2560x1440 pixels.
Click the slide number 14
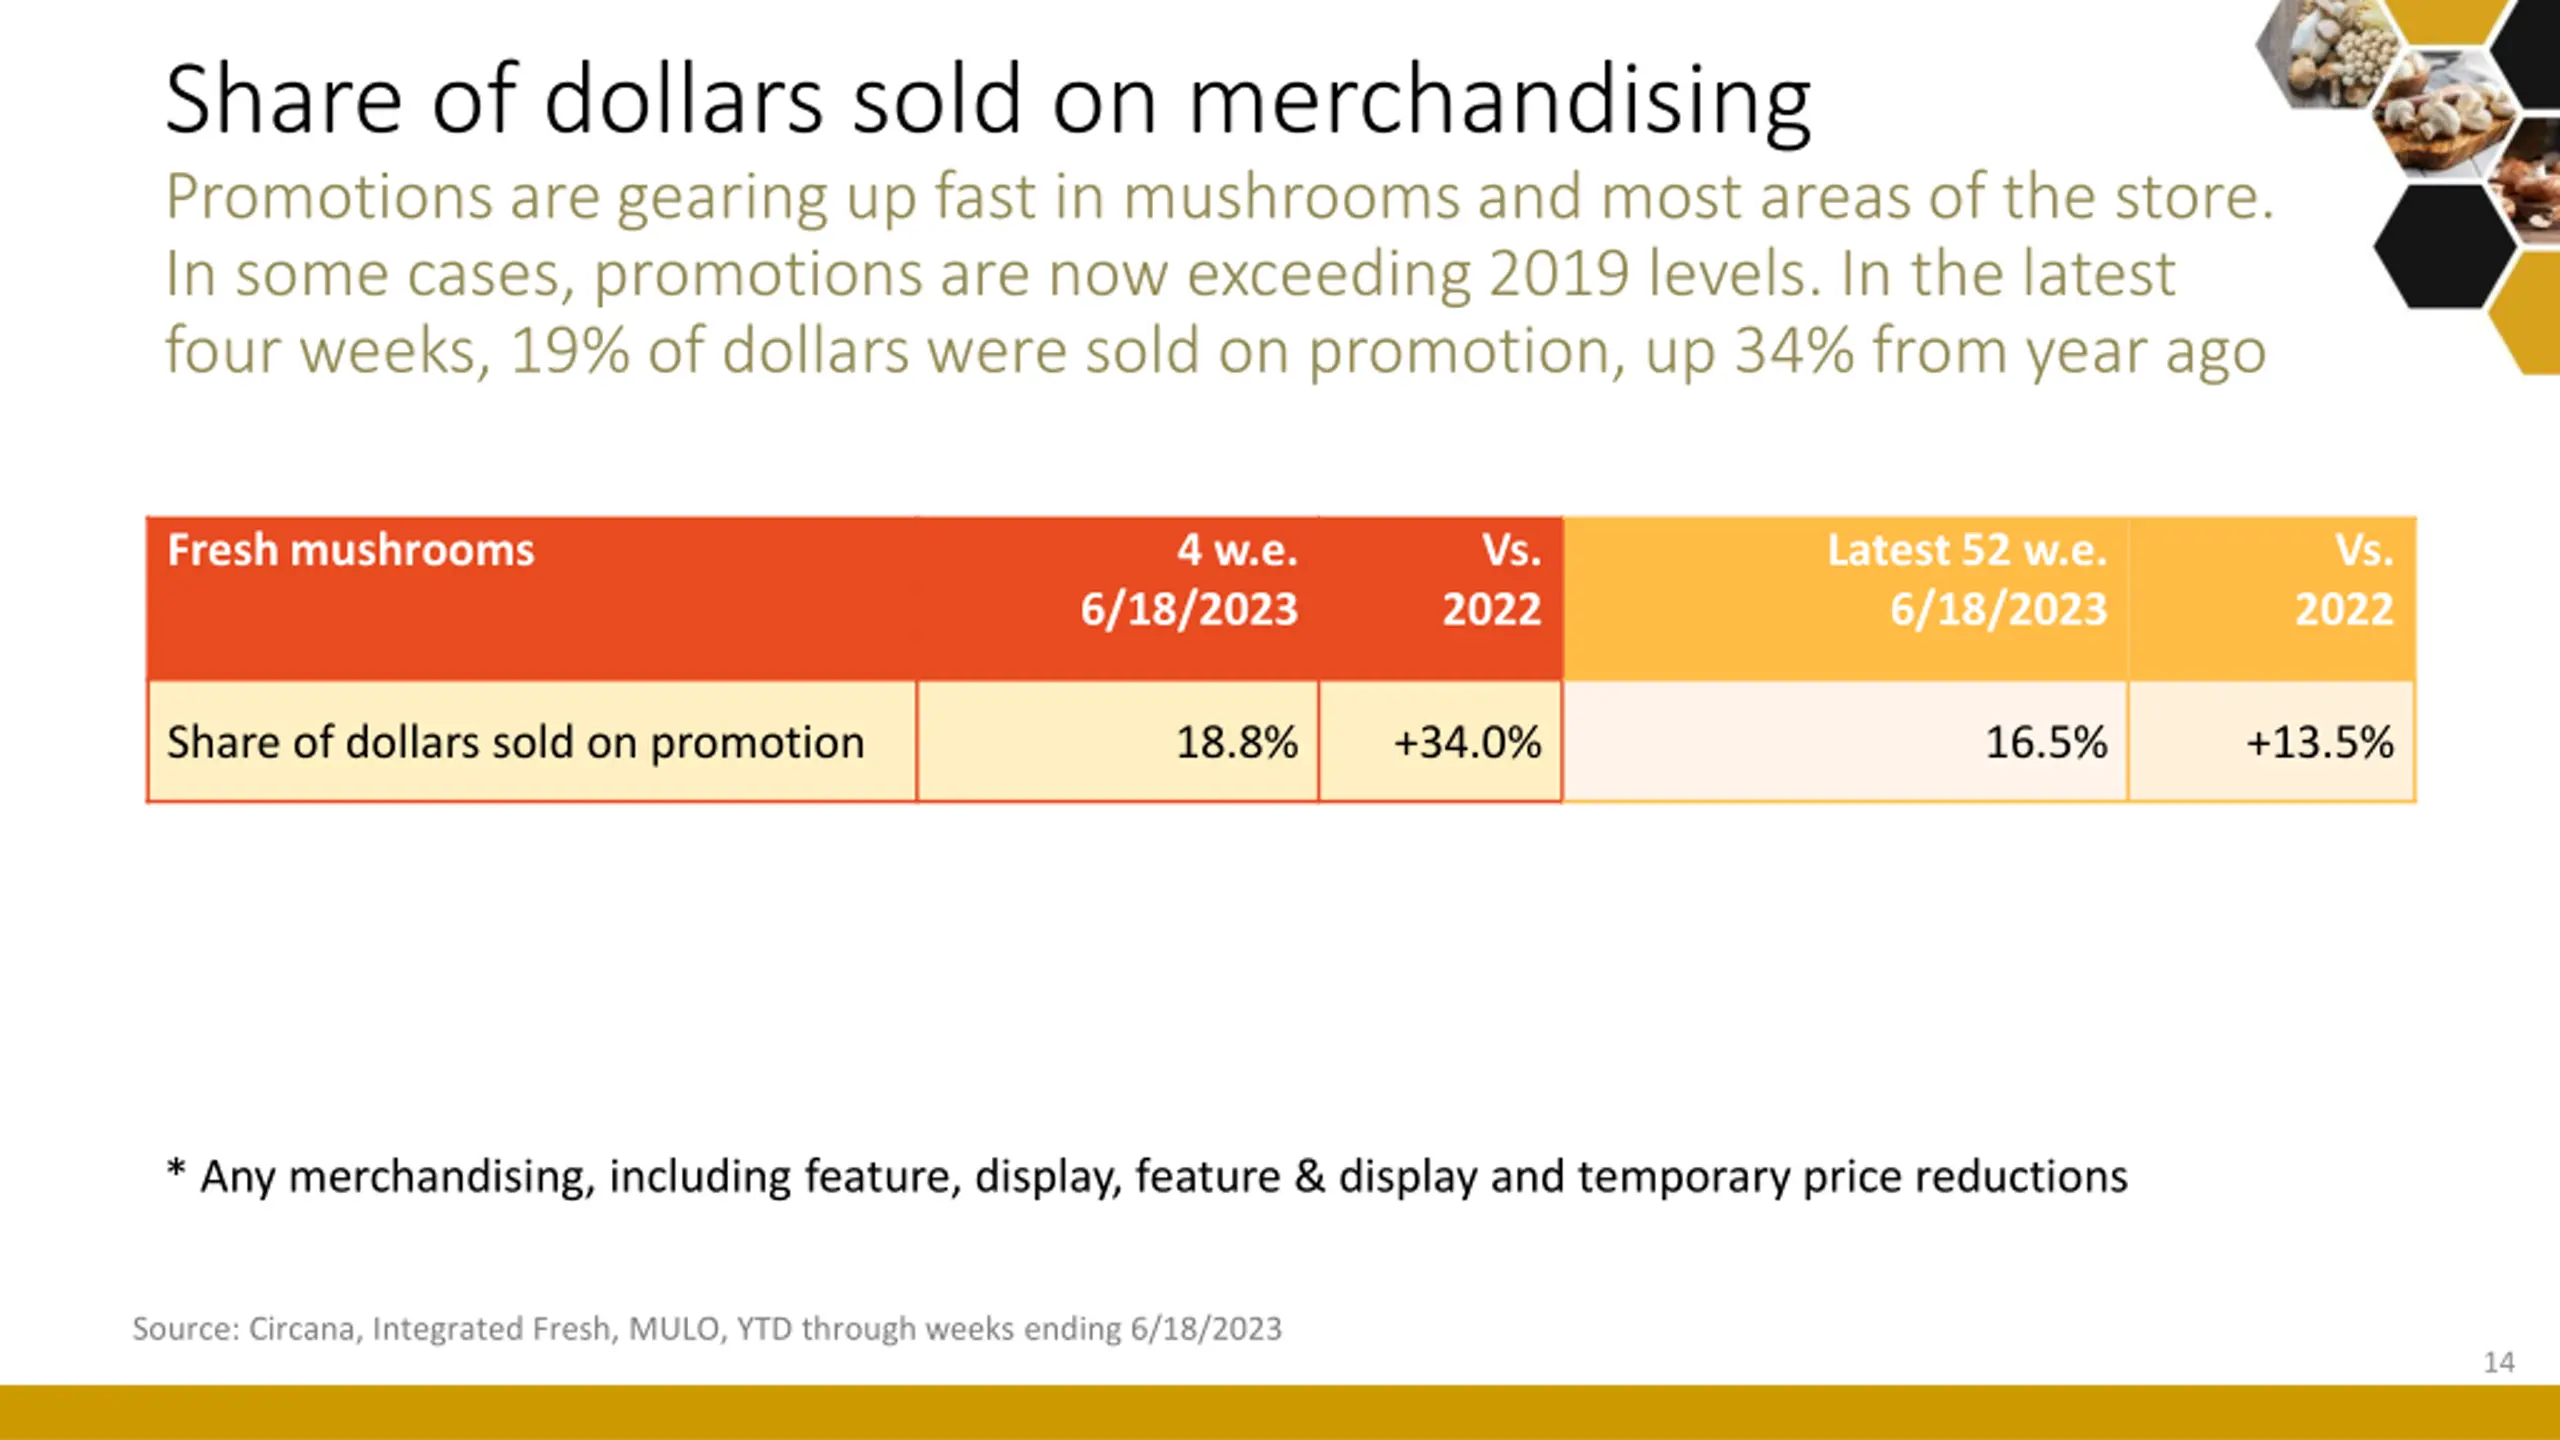(x=2499, y=1362)
